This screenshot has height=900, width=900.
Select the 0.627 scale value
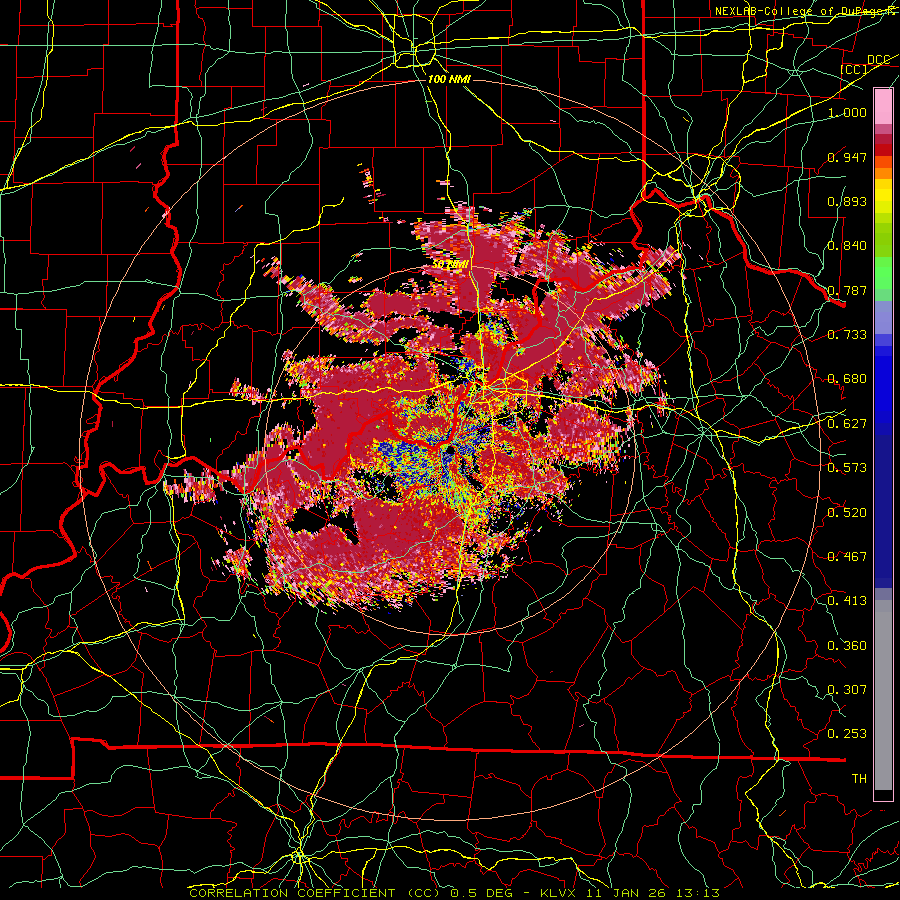pyautogui.click(x=847, y=424)
